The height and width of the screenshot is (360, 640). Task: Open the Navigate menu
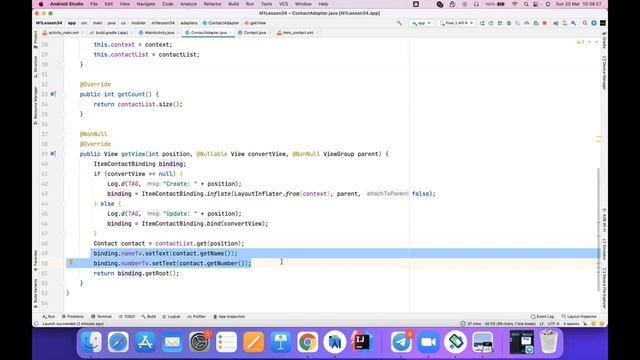pos(146,4)
